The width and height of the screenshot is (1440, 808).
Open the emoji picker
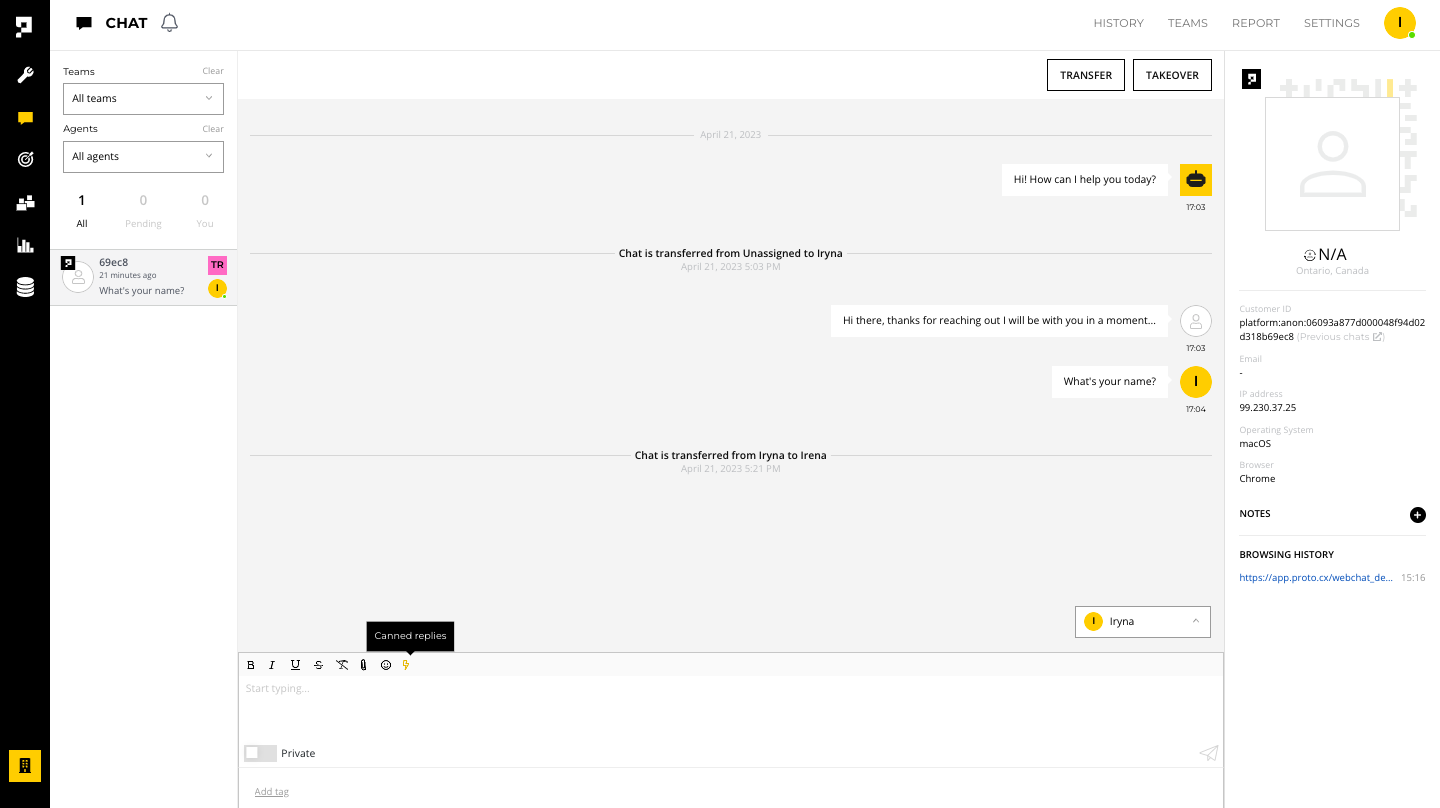(386, 665)
